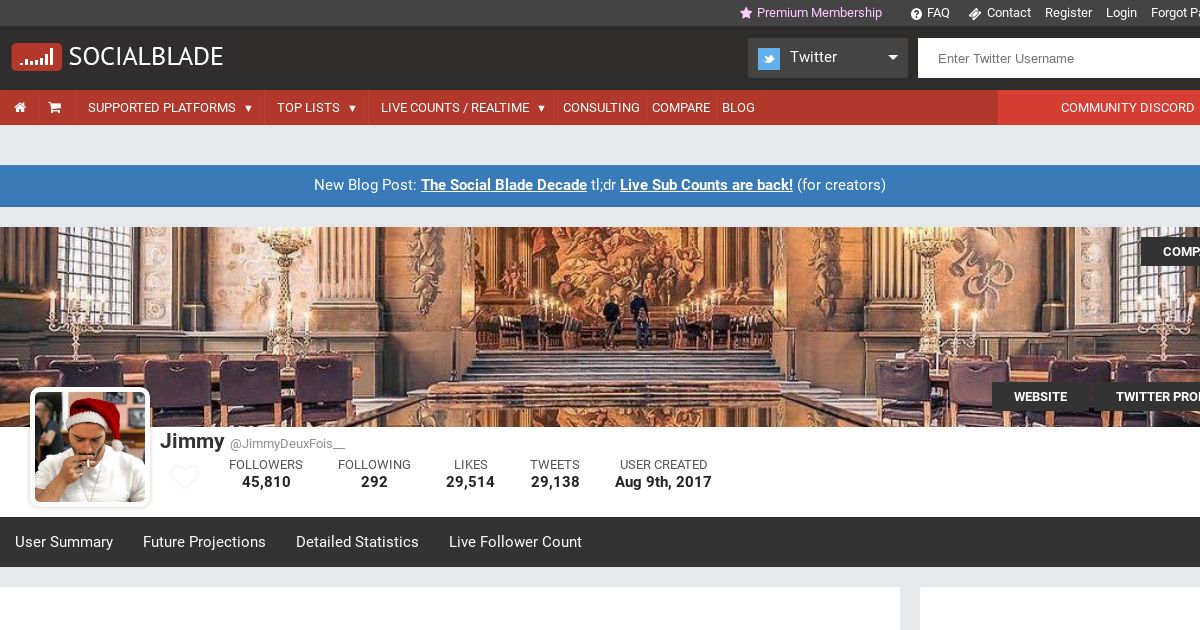Screen dimensions: 1200x630
Task: Click the SOCIALBLADE site title text
Action: 146,57
